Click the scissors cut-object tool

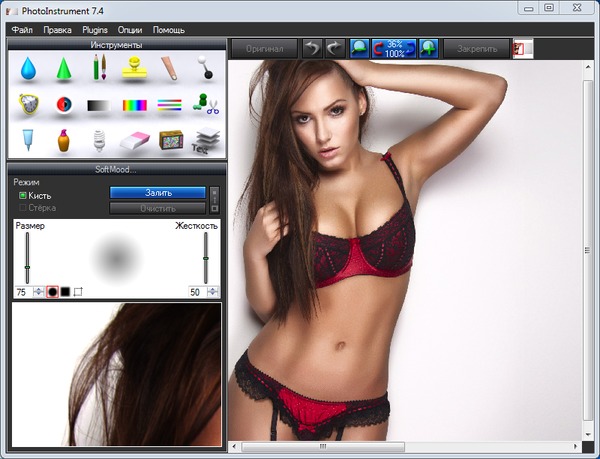point(207,105)
